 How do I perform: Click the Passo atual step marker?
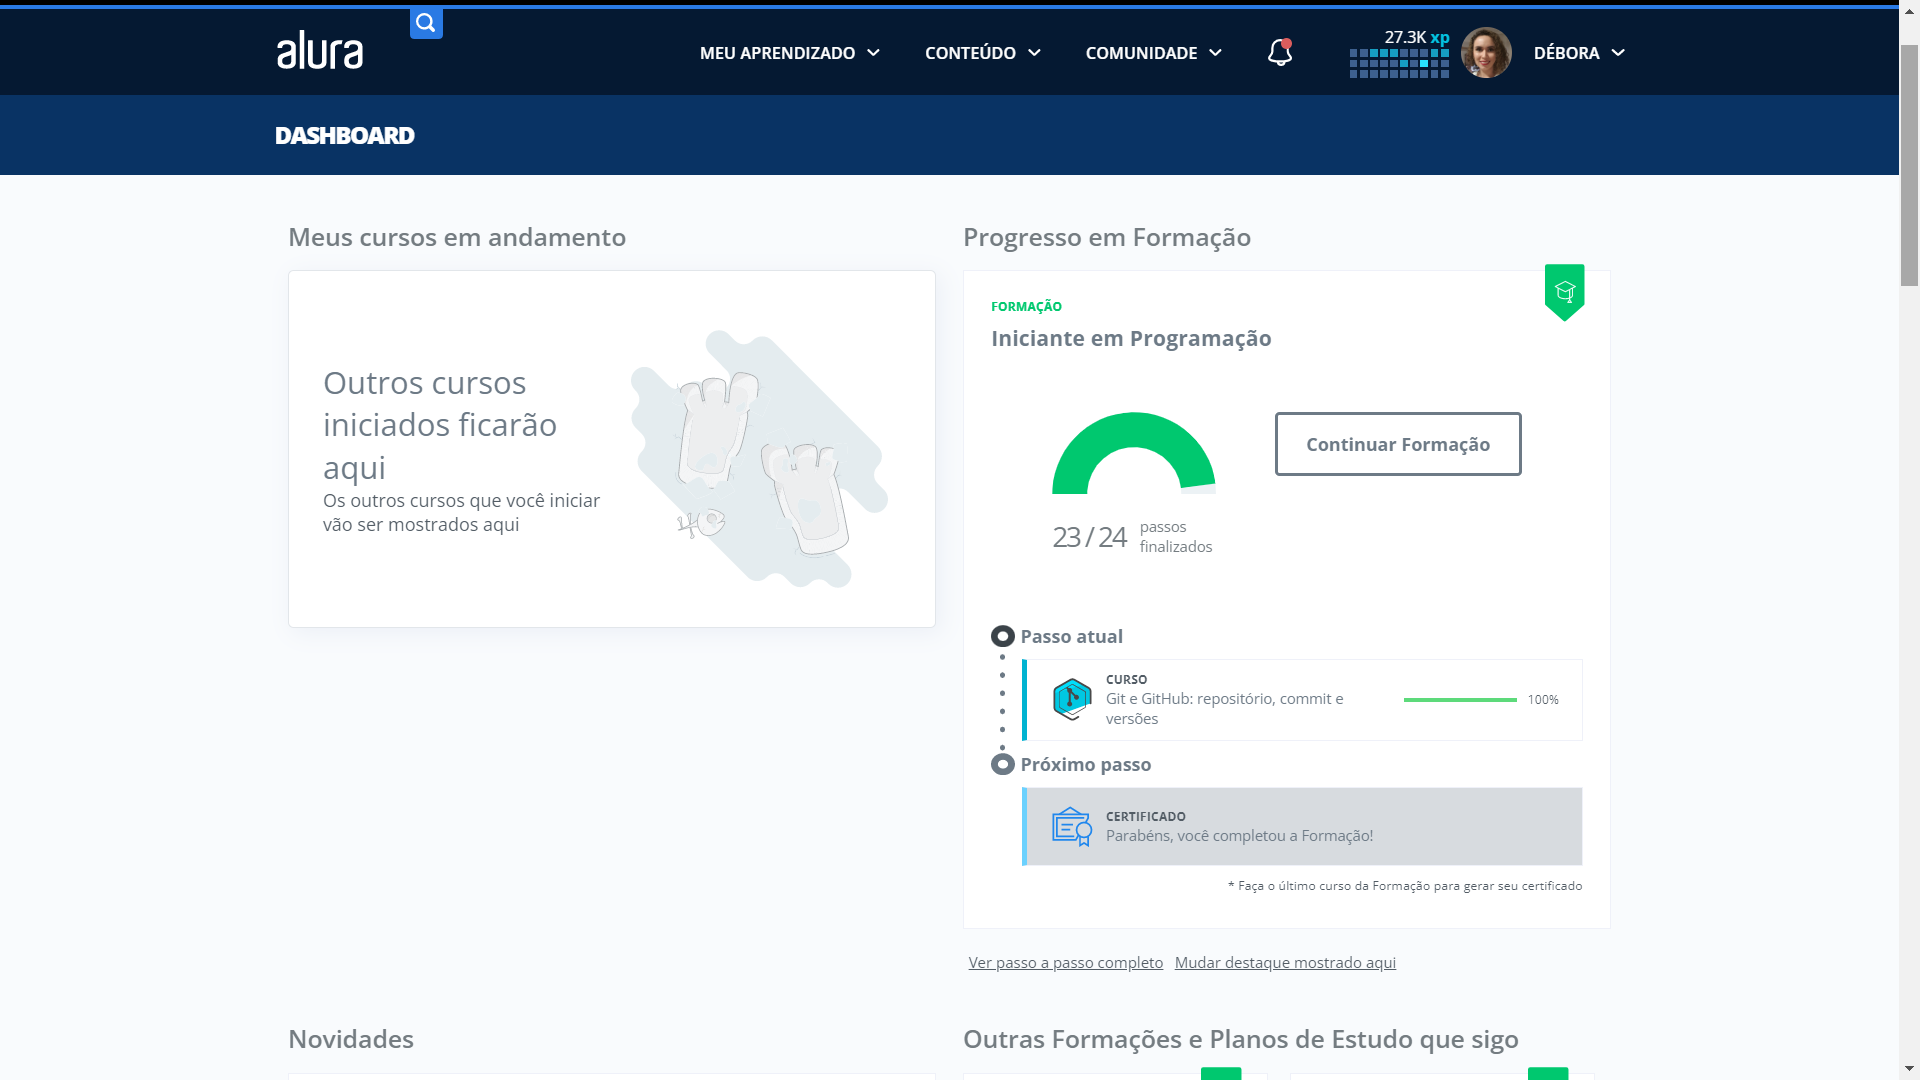1003,637
